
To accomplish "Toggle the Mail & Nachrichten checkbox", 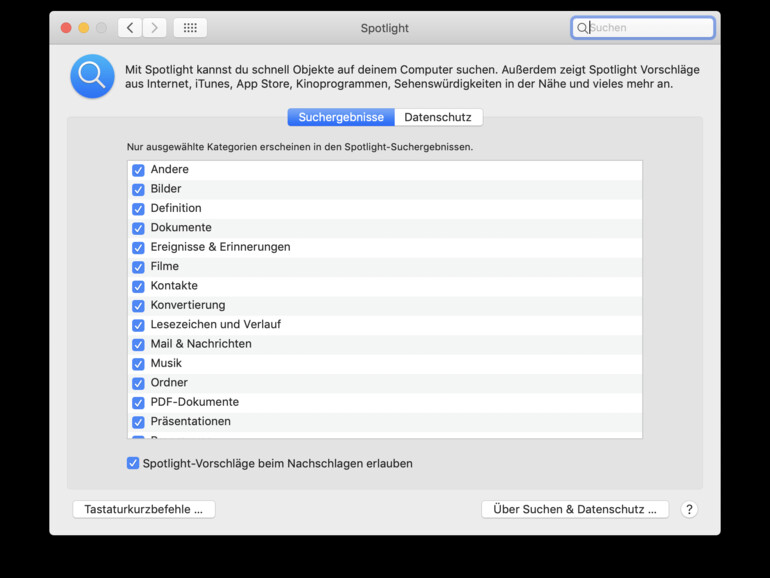I will 138,344.
